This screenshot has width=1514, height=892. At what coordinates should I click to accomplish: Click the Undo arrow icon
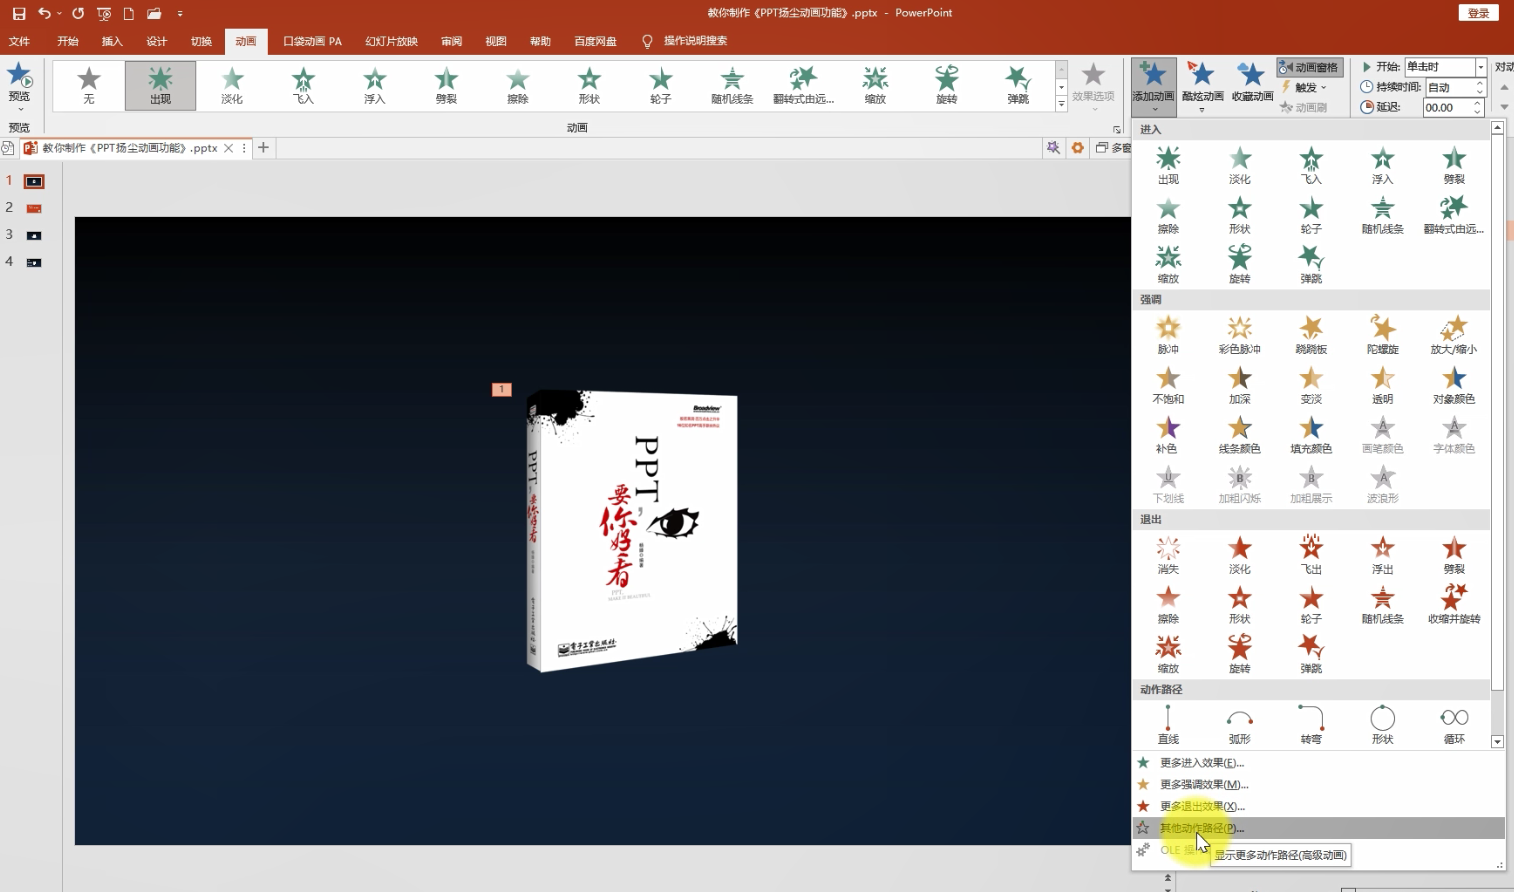click(44, 13)
